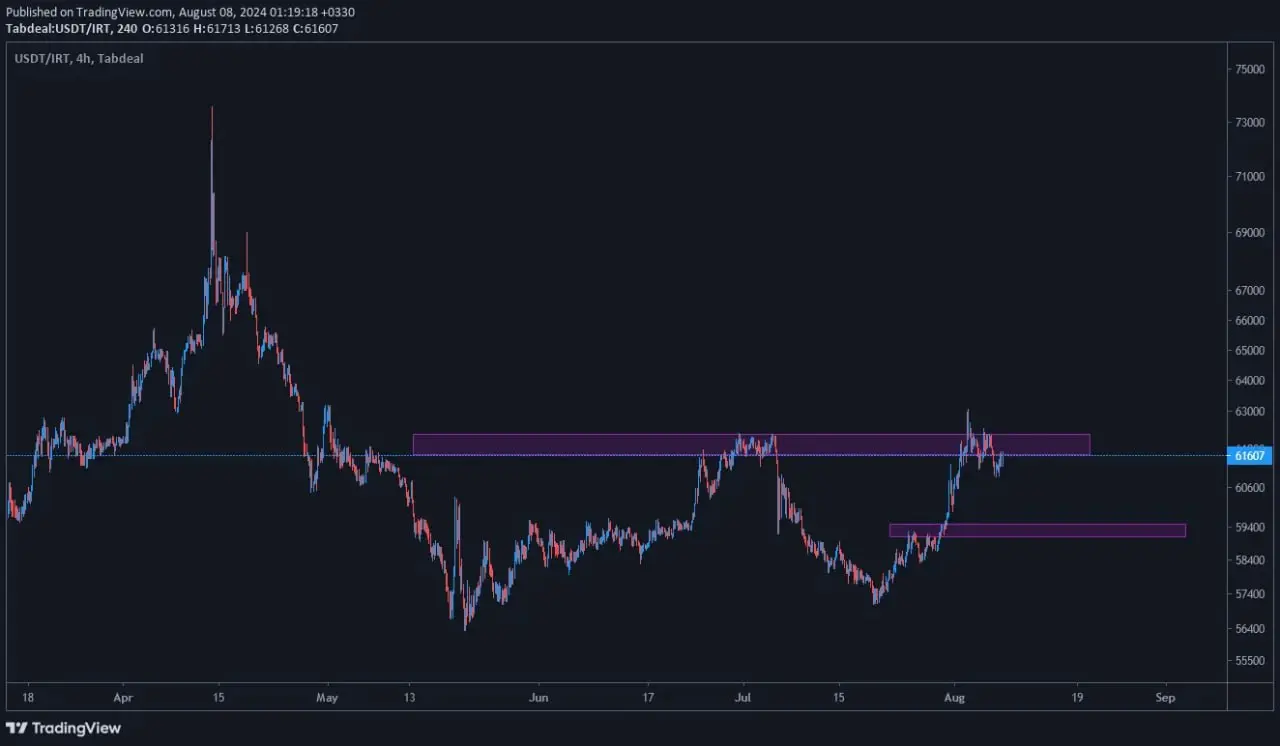Click the 69000 price axis label

(x=1251, y=233)
